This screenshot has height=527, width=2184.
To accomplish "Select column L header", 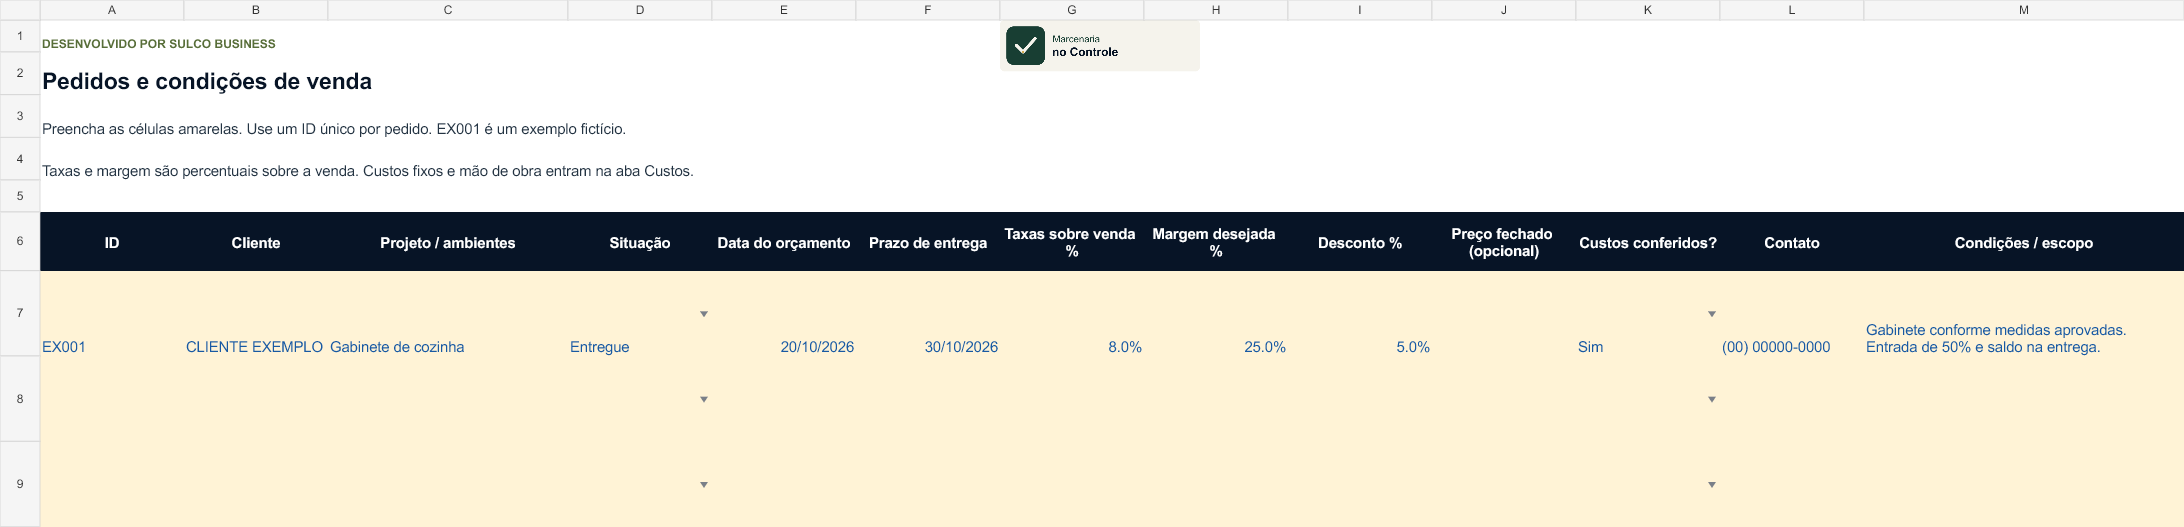I will pos(1792,10).
